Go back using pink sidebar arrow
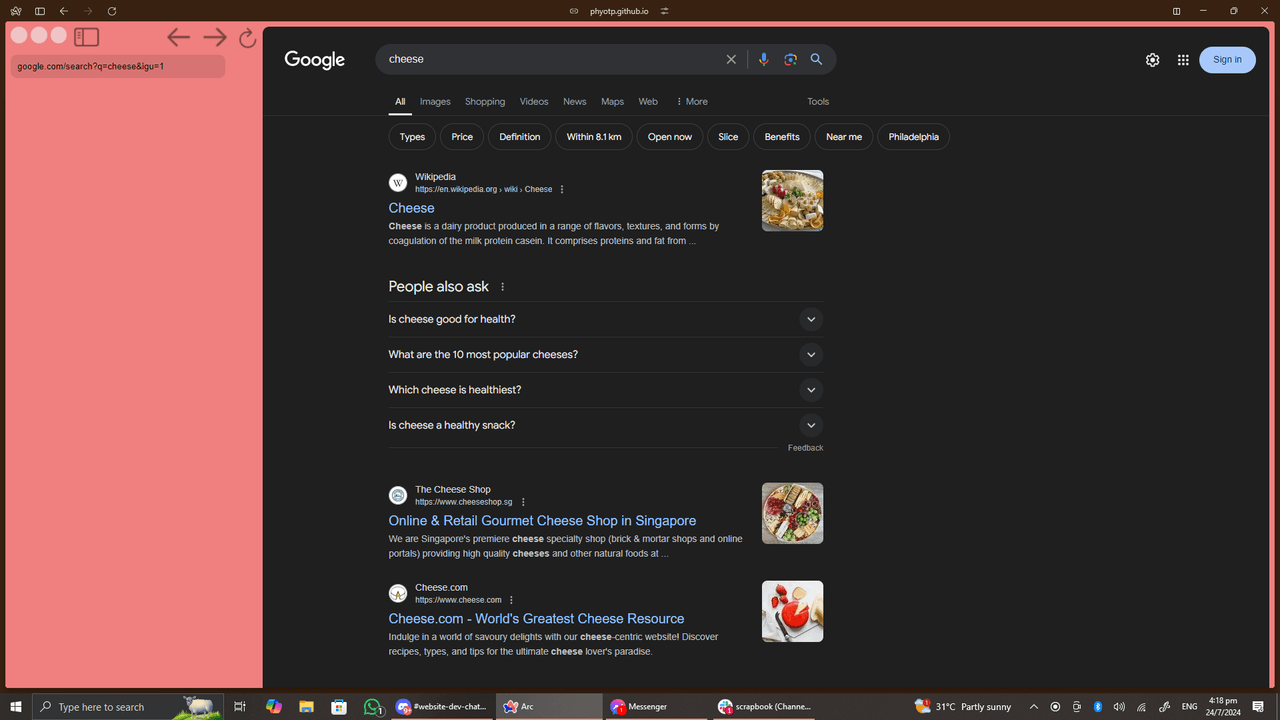The image size is (1280, 720). [178, 38]
